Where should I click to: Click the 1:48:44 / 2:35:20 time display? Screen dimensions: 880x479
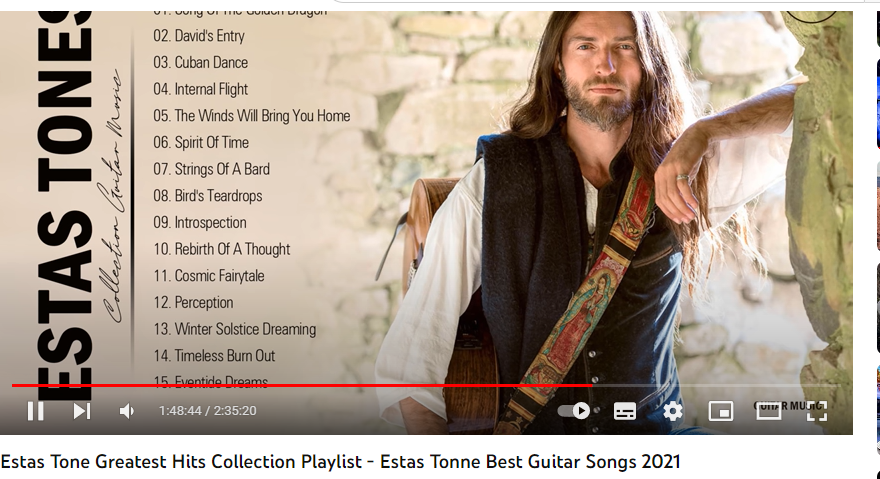click(x=208, y=411)
